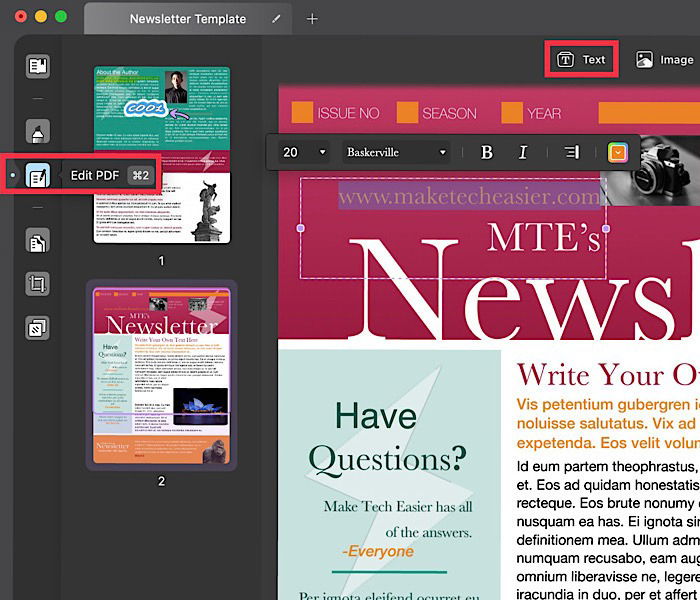This screenshot has width=700, height=600.
Task: Click the www.maketecheasier.com text
Action: (x=469, y=196)
